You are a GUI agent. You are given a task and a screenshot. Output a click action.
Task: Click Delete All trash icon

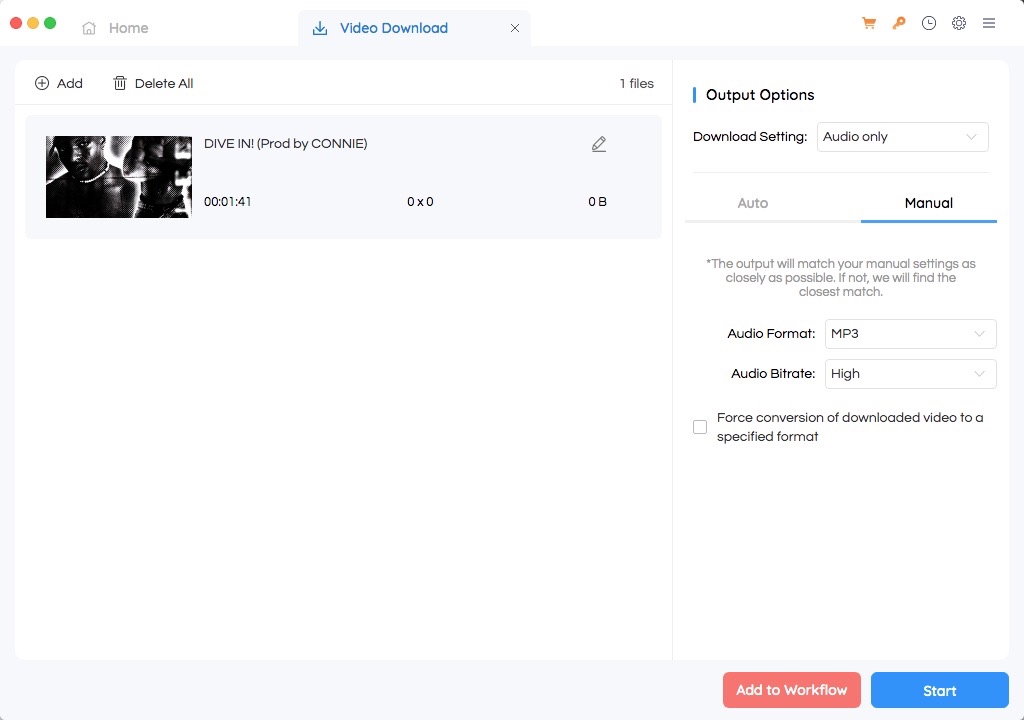tap(152, 83)
